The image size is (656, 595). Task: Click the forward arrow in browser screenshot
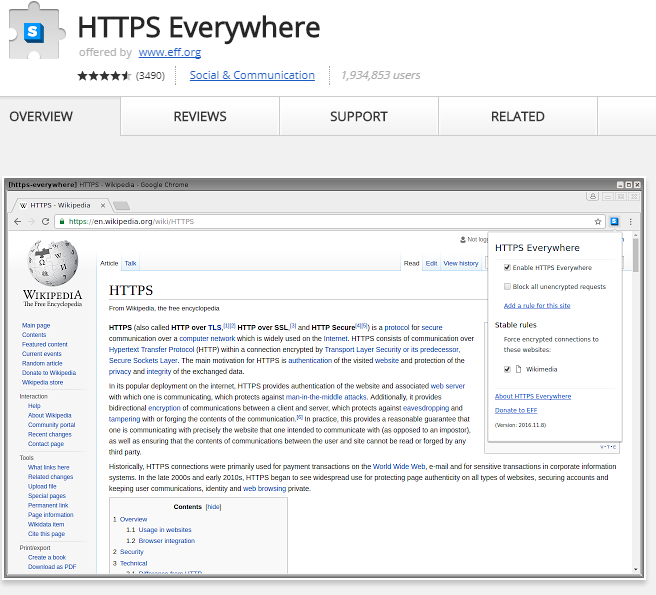coord(31,222)
